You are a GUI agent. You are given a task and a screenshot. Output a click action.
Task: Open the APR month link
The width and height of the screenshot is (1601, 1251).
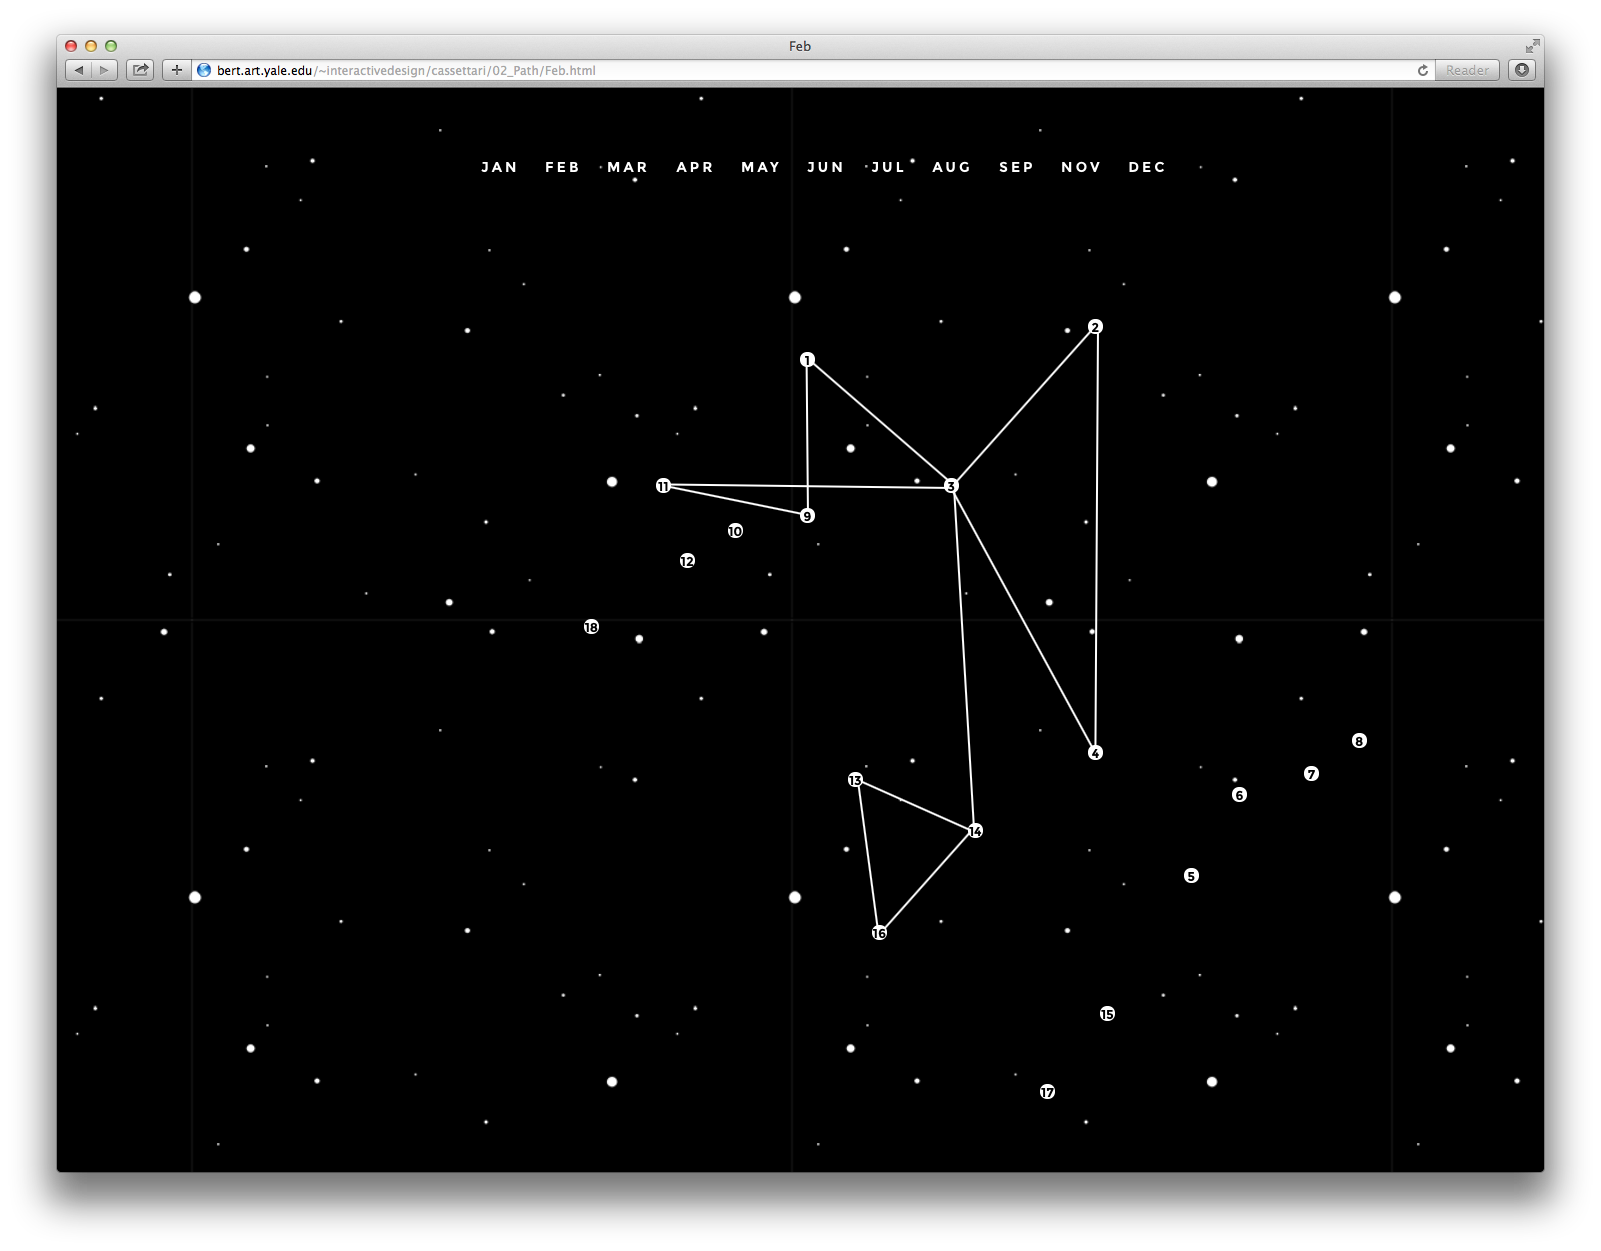coord(695,167)
